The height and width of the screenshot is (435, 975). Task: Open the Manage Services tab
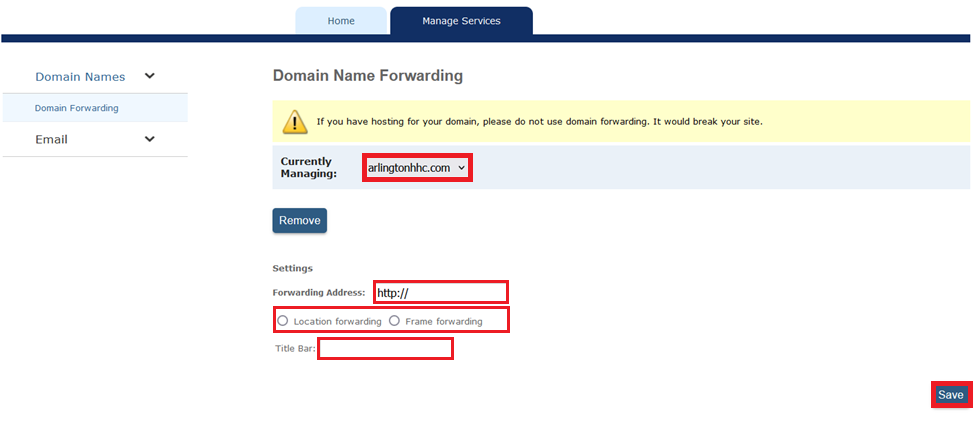tap(461, 21)
